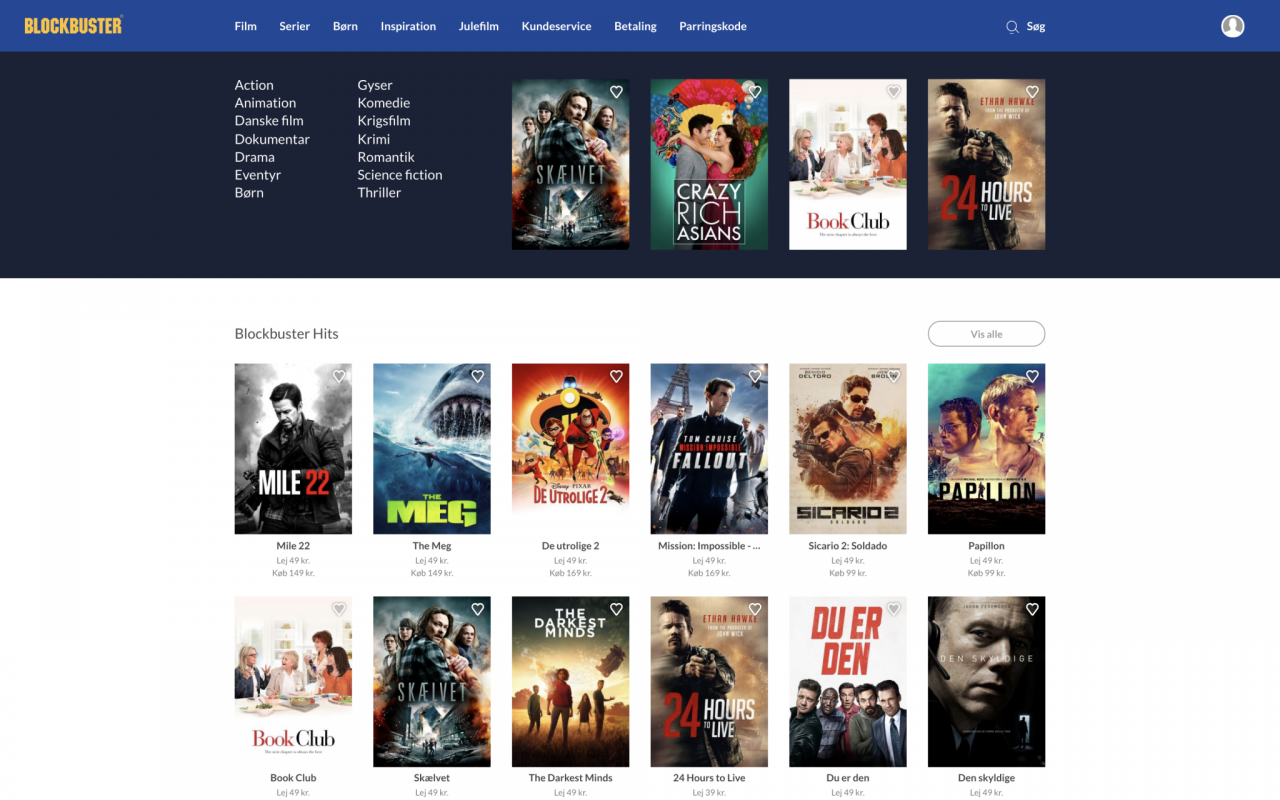1280x800 pixels.
Task: Browse the Krimi genre
Action: (x=374, y=139)
